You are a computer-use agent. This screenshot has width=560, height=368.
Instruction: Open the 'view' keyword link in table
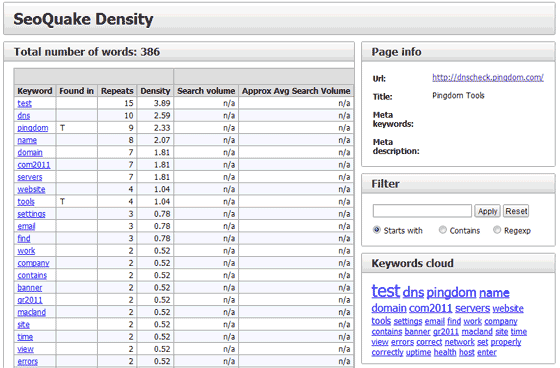pos(26,349)
